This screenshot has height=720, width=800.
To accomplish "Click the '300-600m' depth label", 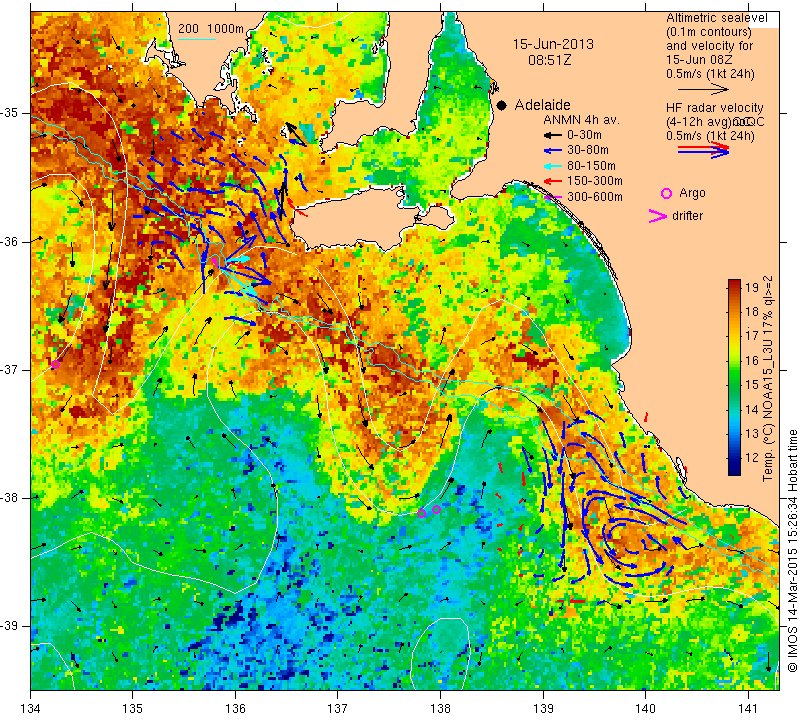I will coord(594,196).
